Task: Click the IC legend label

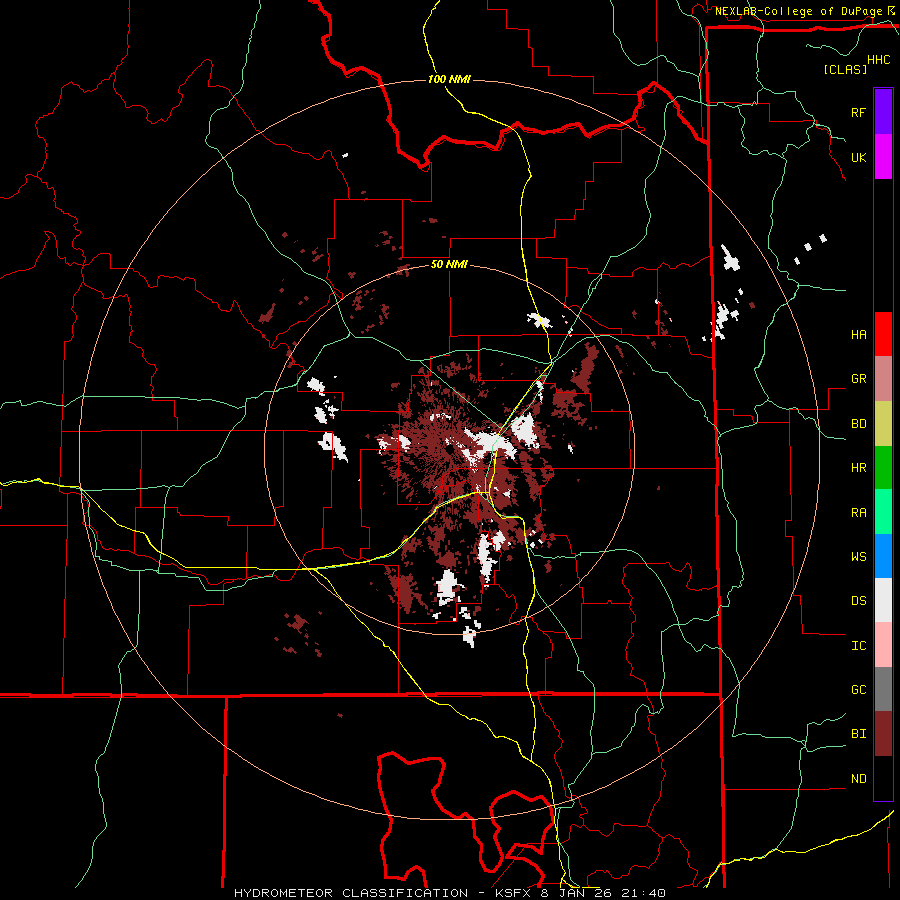Action: pyautogui.click(x=858, y=646)
